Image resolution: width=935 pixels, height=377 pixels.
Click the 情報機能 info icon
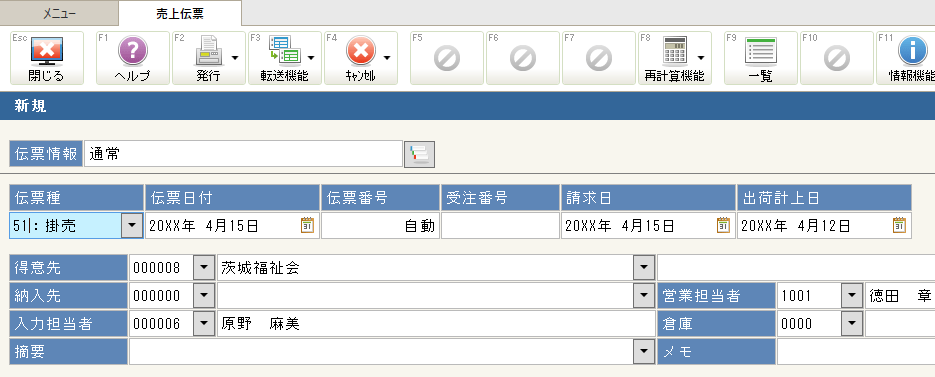[x=912, y=51]
